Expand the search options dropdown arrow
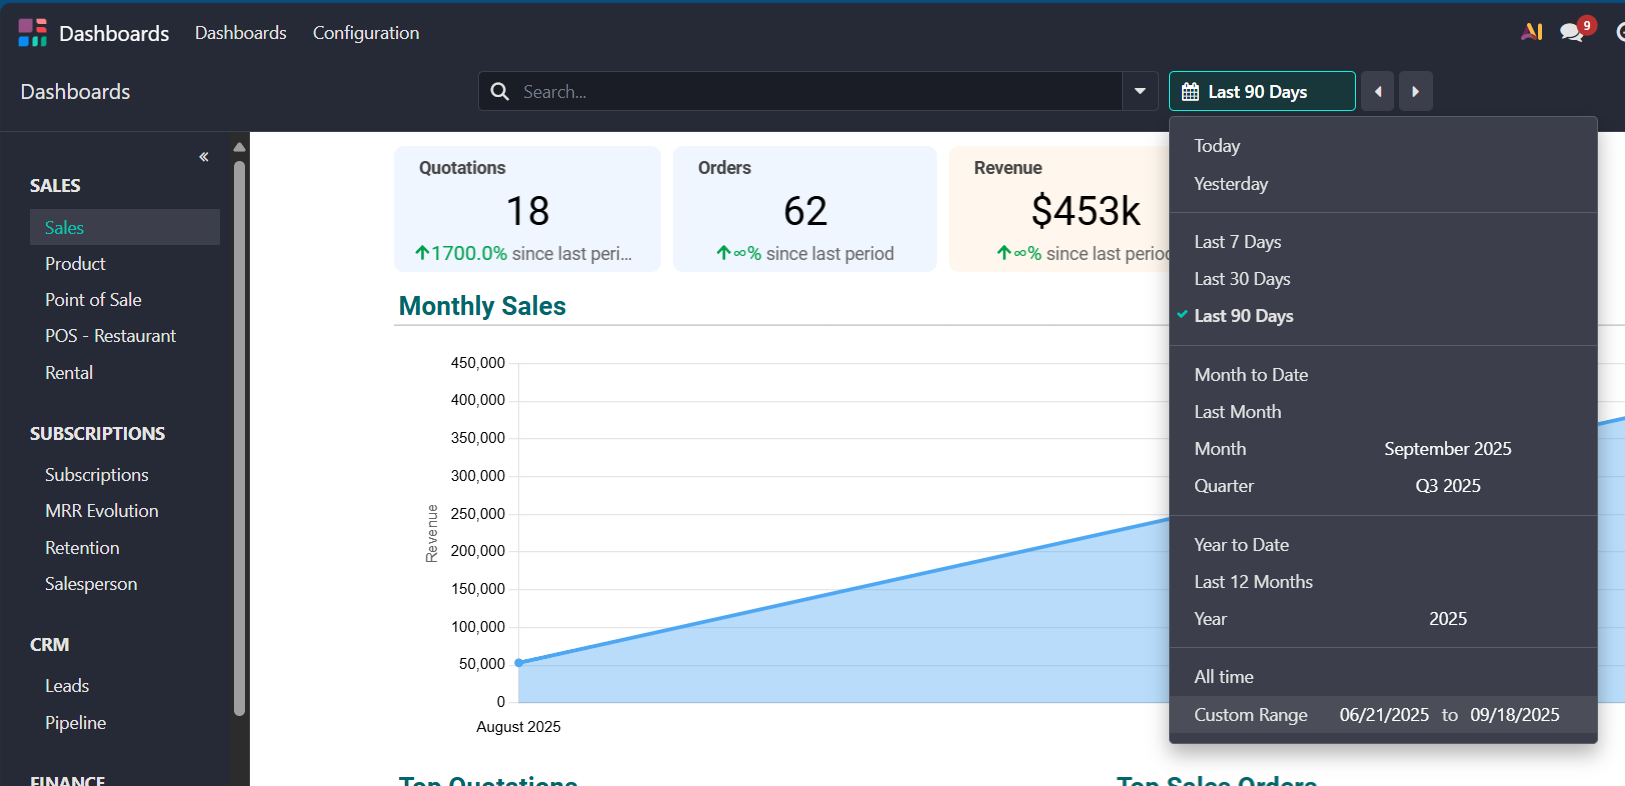1625x786 pixels. 1139,92
